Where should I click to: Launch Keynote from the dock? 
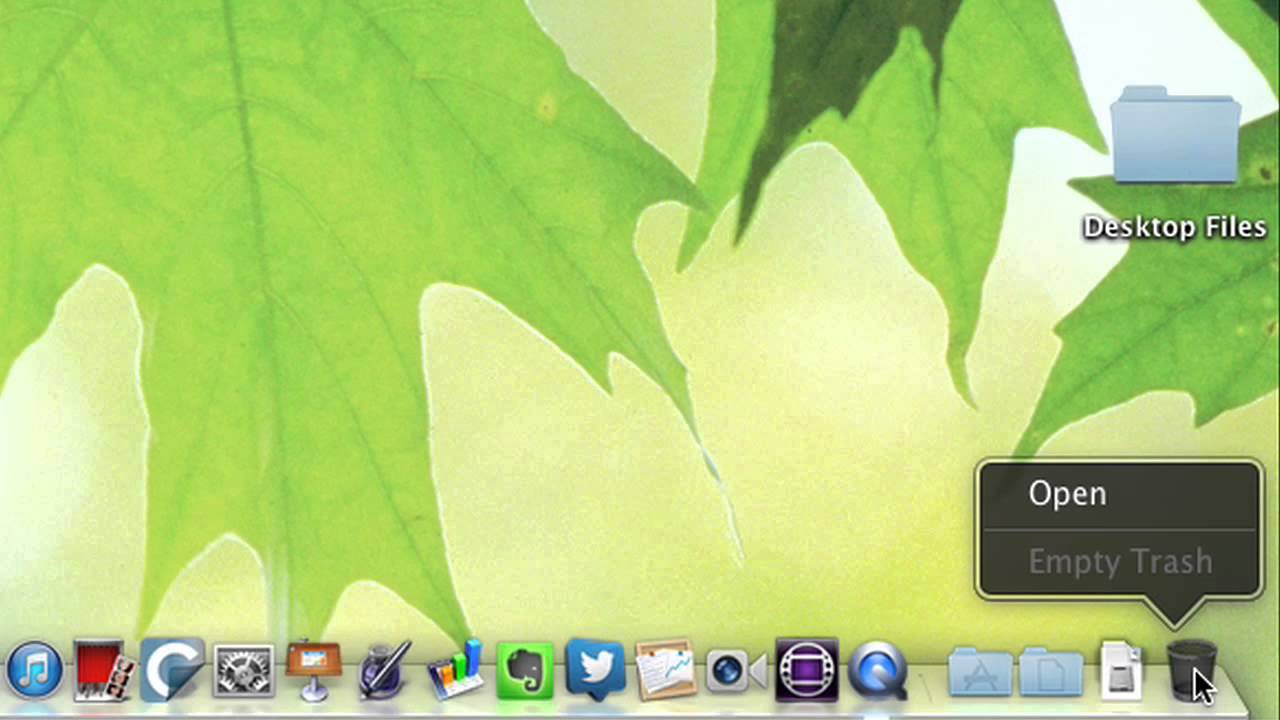(x=313, y=671)
